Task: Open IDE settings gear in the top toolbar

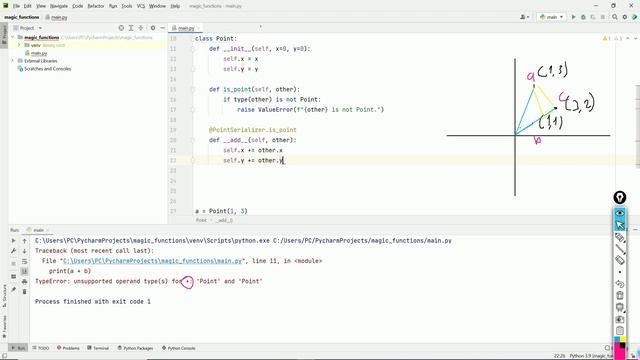Action: click(624, 17)
